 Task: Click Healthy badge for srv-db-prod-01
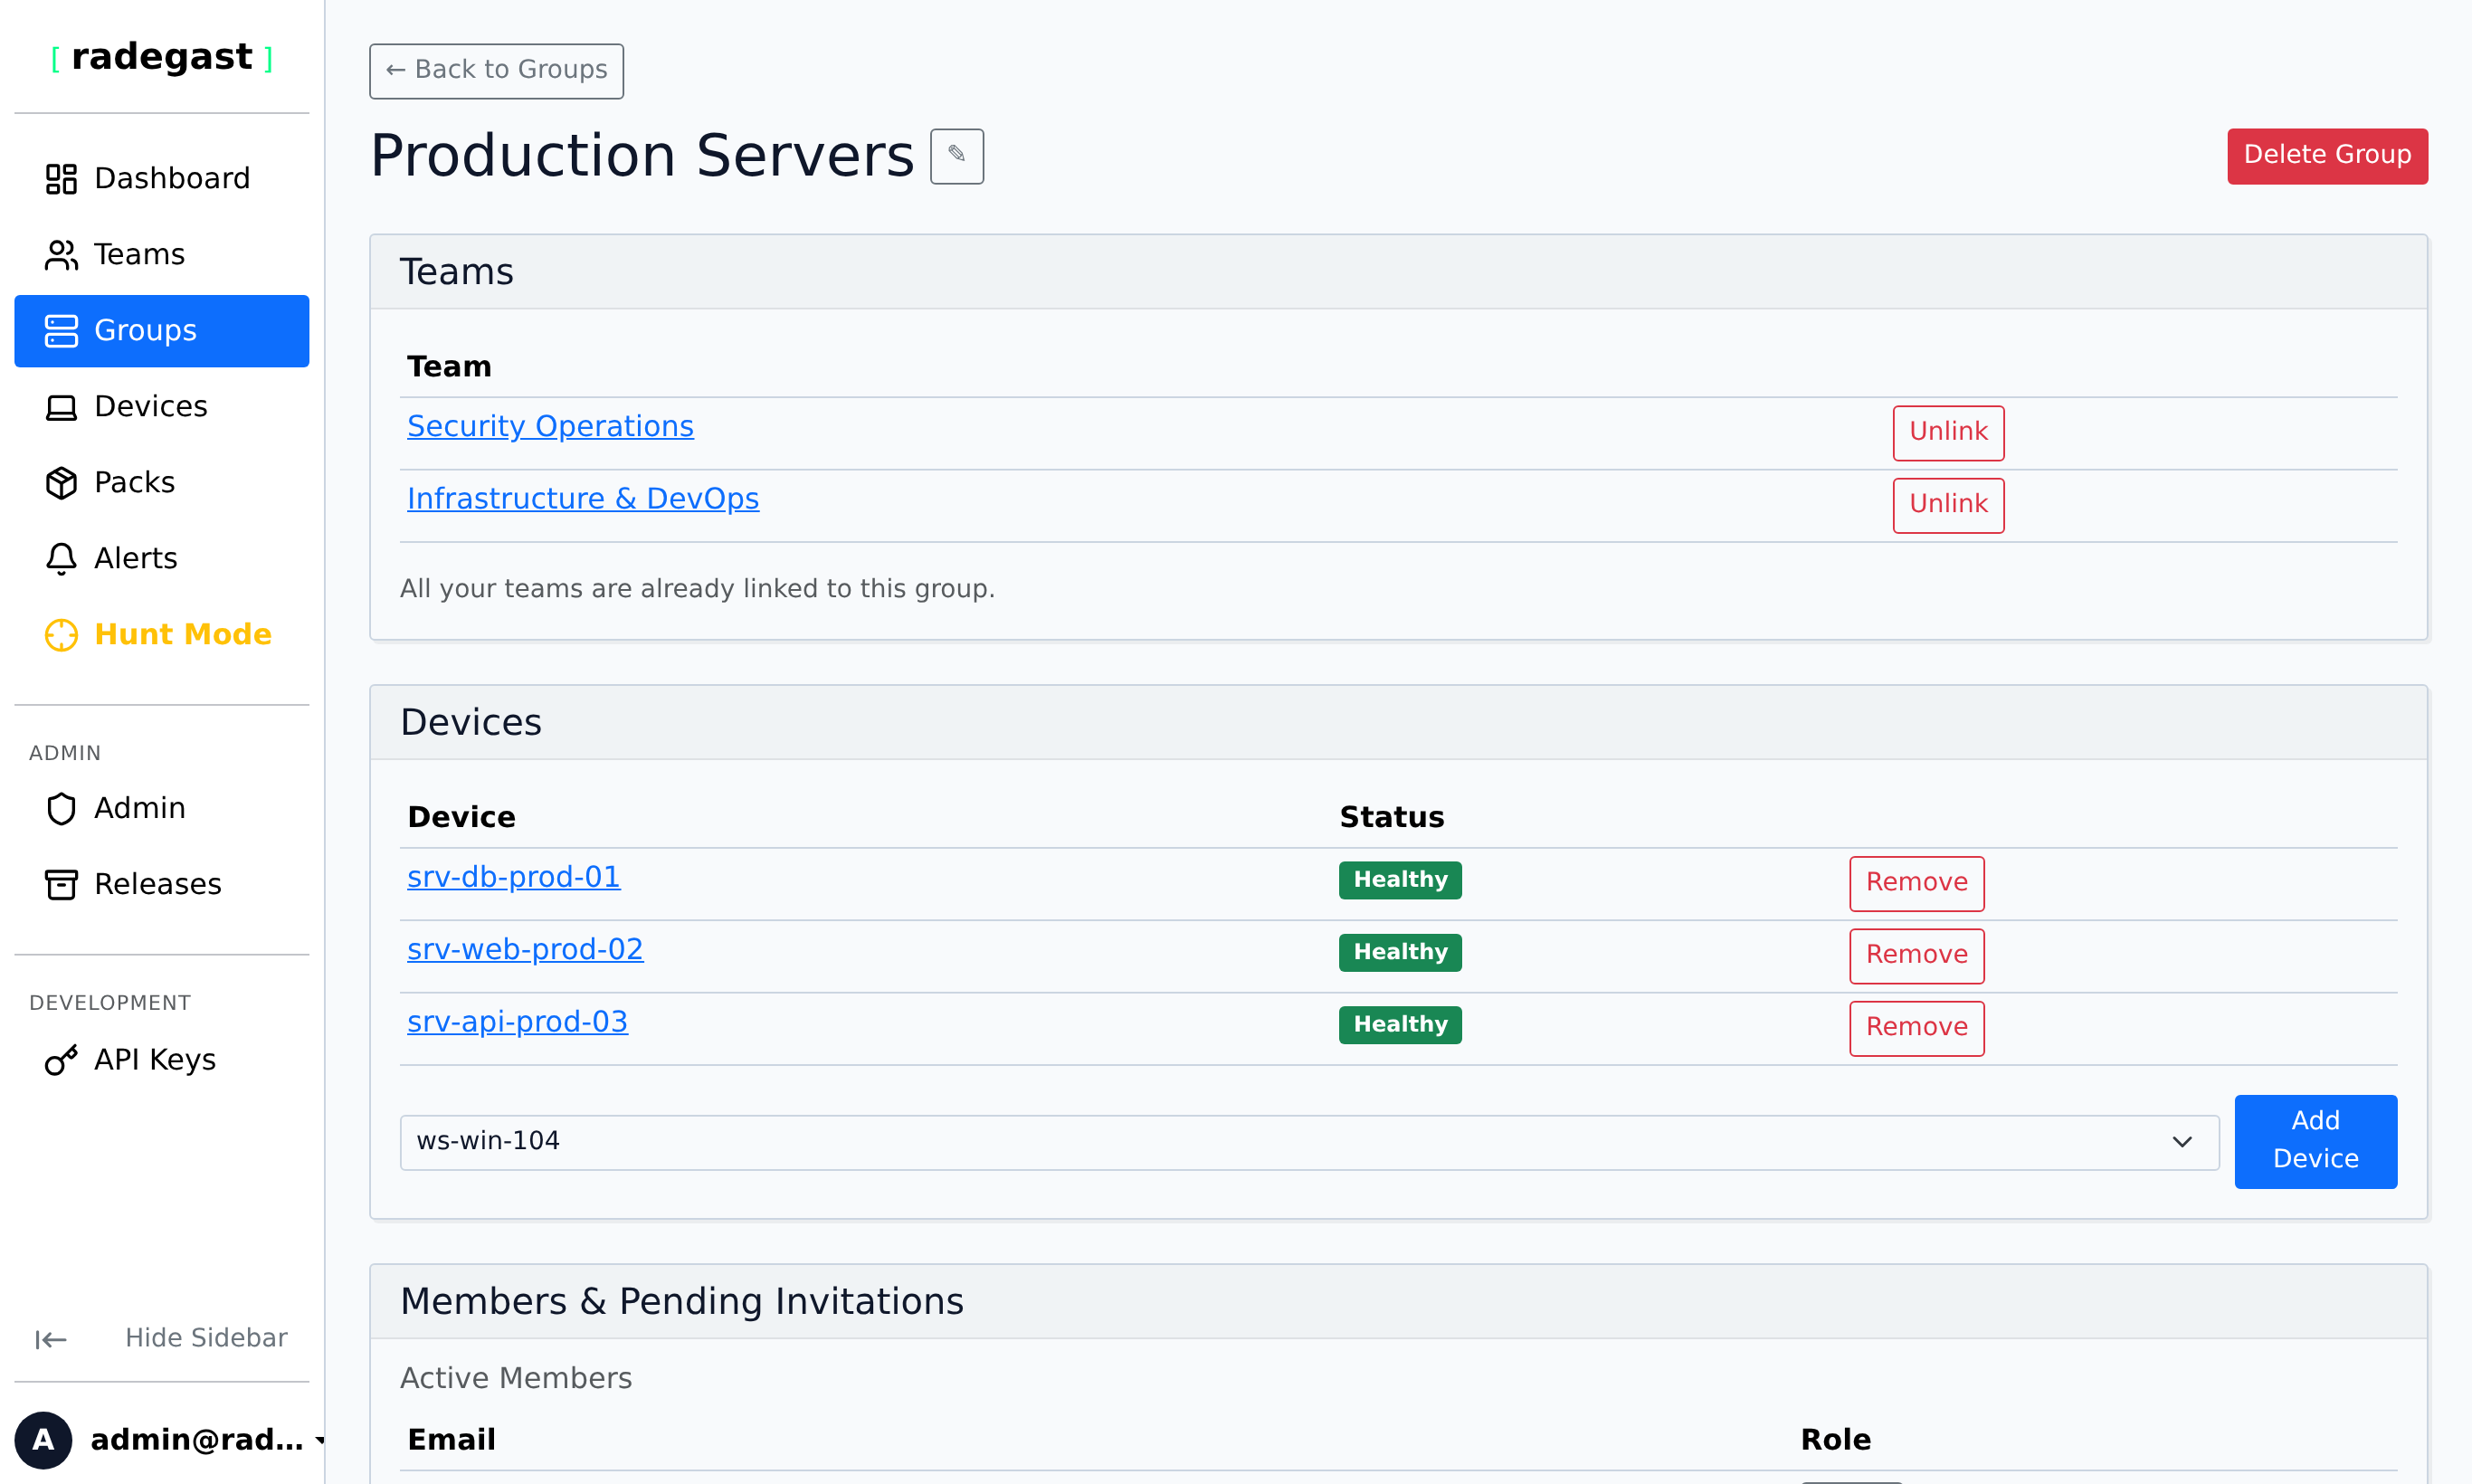tap(1400, 880)
